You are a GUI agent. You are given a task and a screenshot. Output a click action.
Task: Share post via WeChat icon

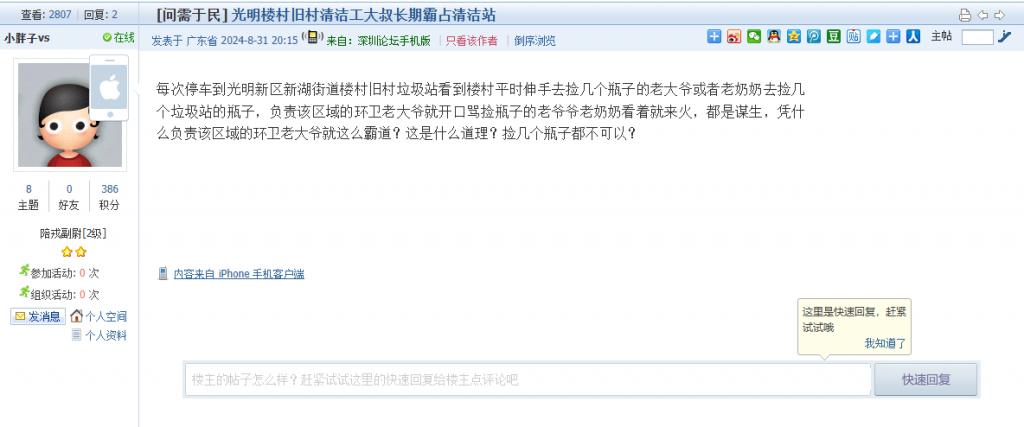click(754, 37)
